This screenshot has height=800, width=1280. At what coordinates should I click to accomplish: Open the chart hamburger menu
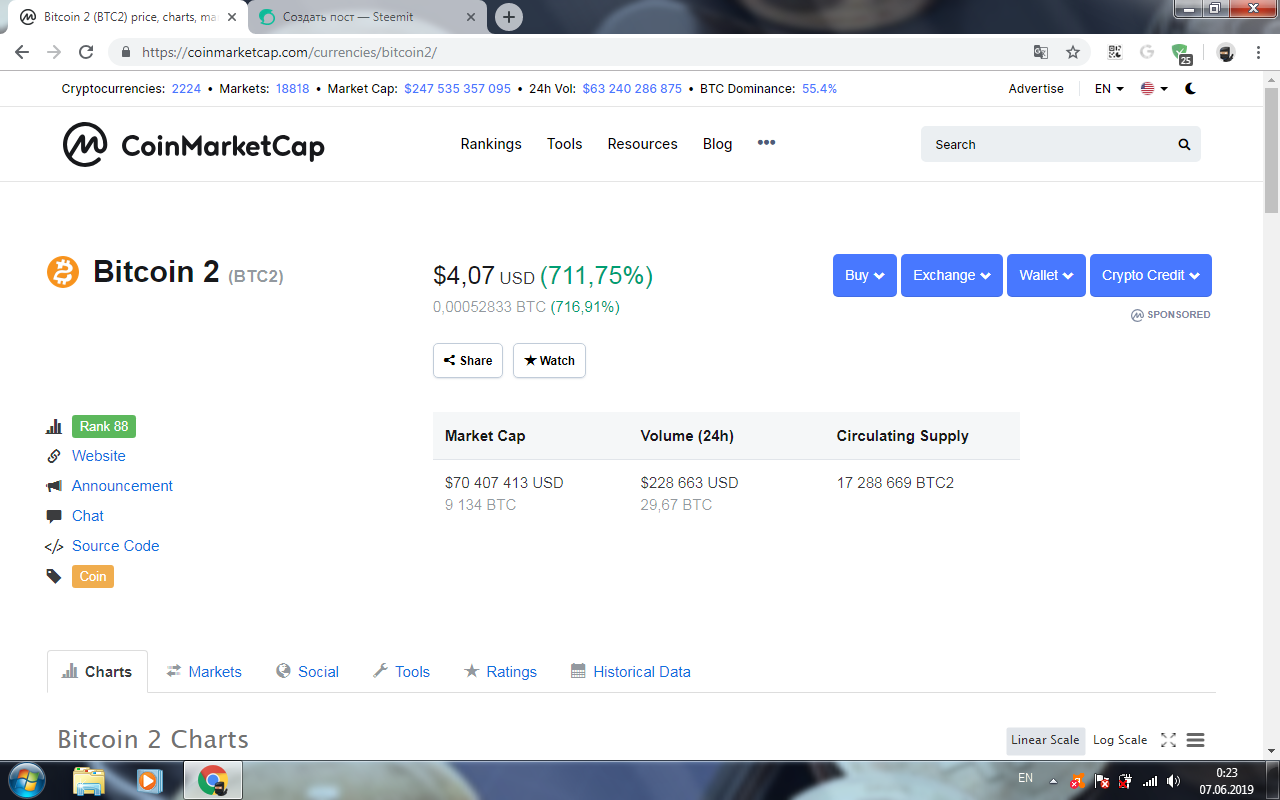1195,740
